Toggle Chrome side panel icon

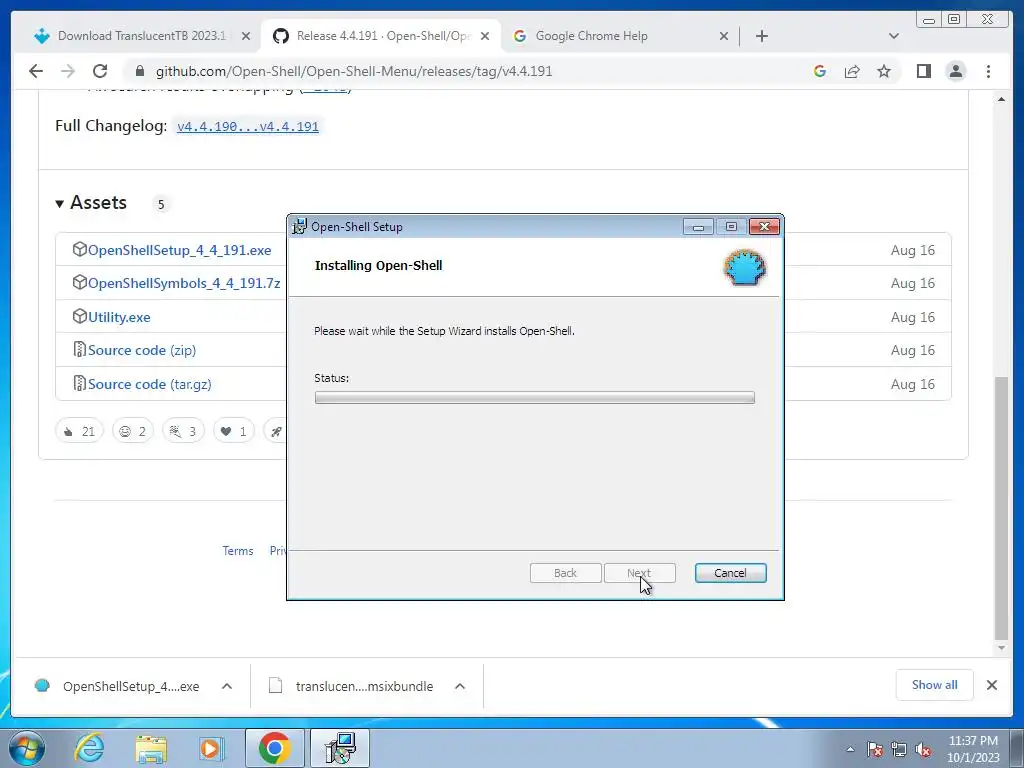(x=923, y=71)
